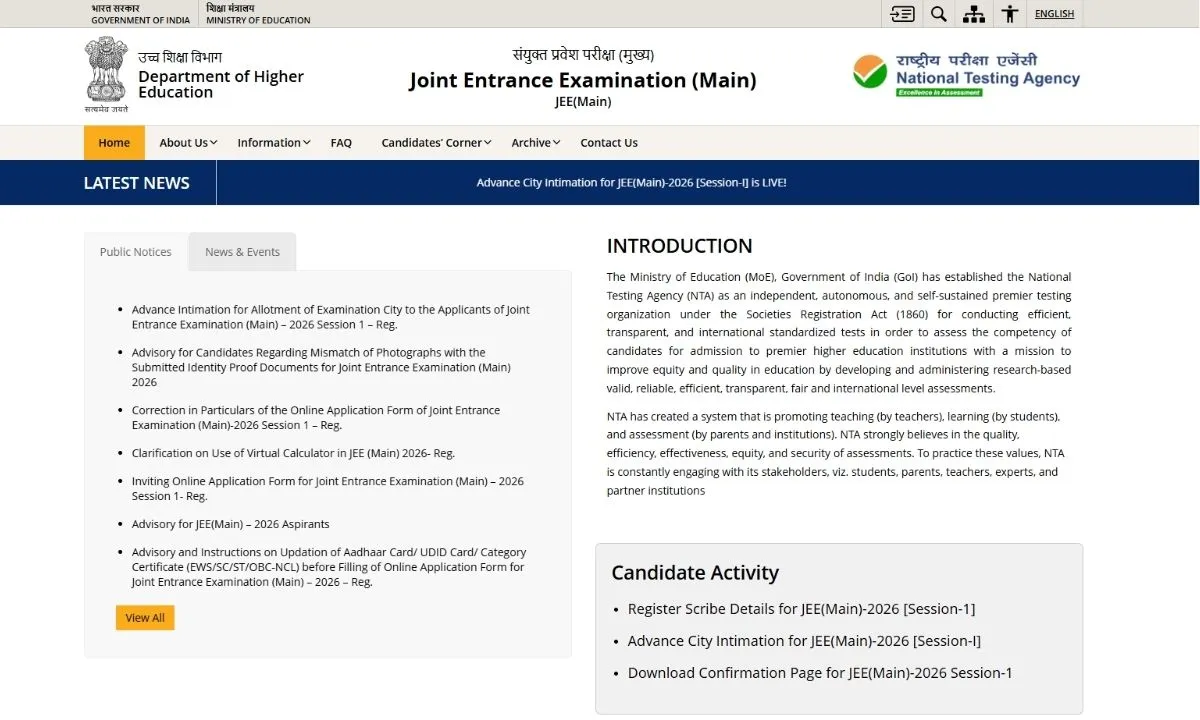
Task: Expand the About Us dropdown menu
Action: 188,143
